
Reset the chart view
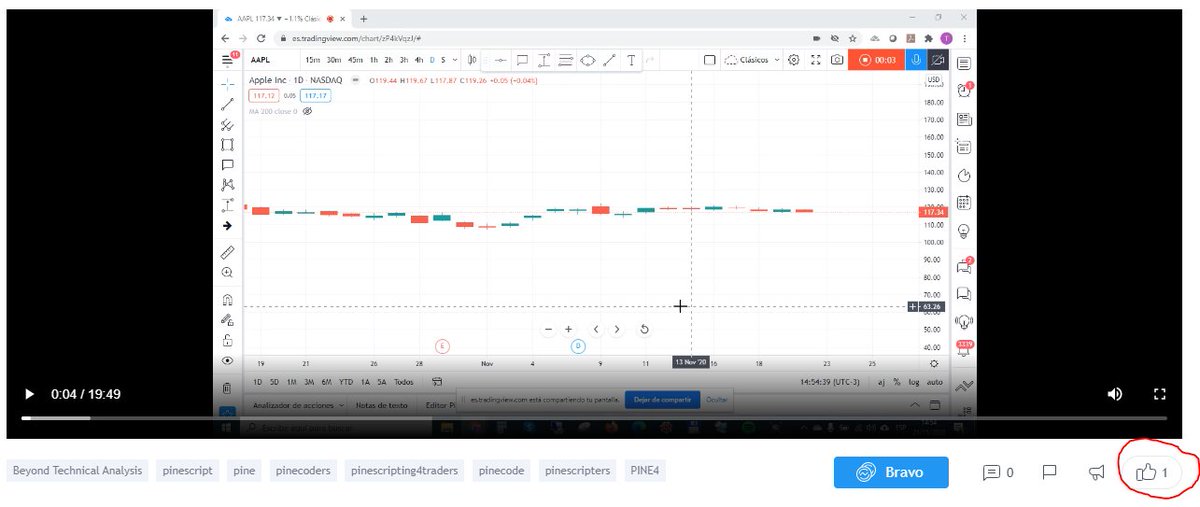click(644, 329)
